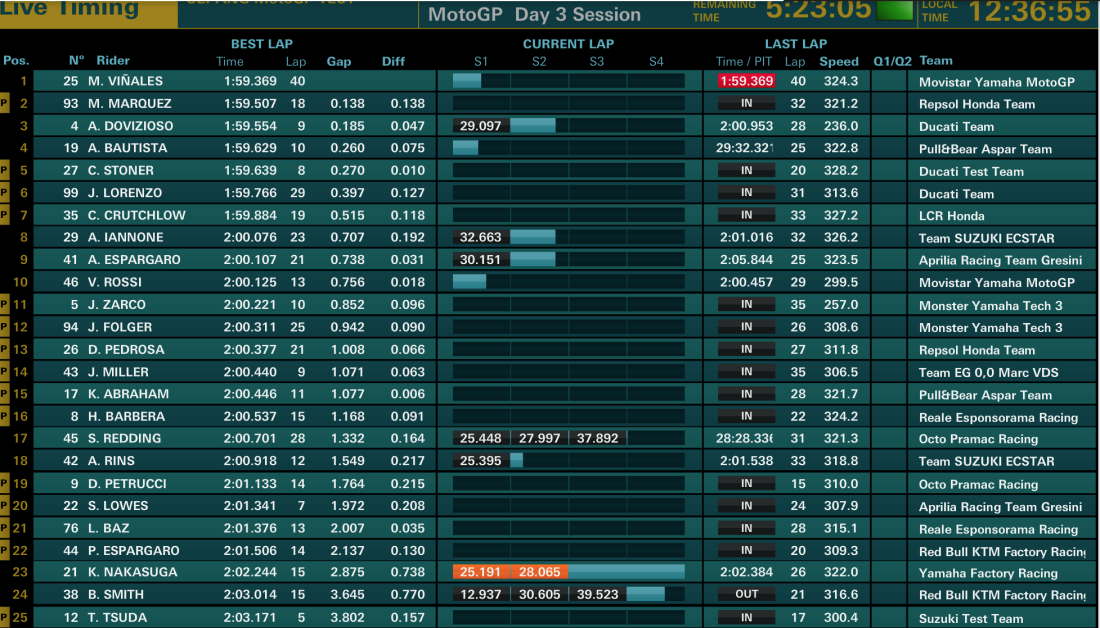This screenshot has width=1100, height=628.
Task: Click the P pit icon next to C. Stoner
Action: point(4,171)
